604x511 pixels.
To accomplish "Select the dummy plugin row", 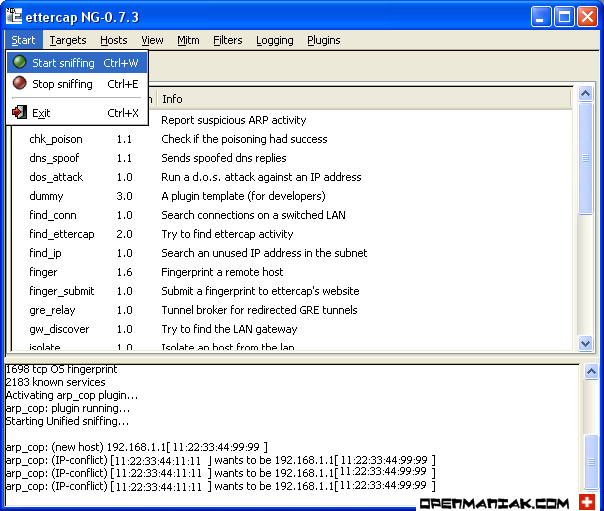I will 292,196.
